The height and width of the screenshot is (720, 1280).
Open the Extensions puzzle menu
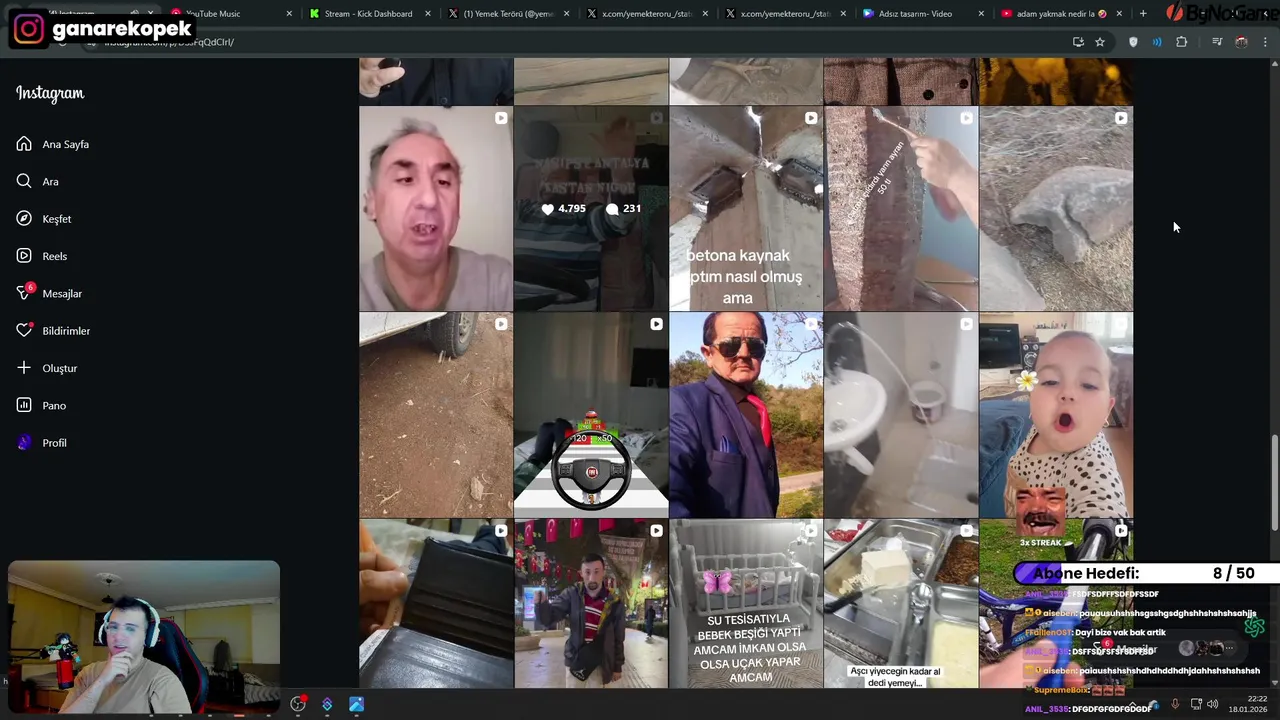coord(1182,42)
